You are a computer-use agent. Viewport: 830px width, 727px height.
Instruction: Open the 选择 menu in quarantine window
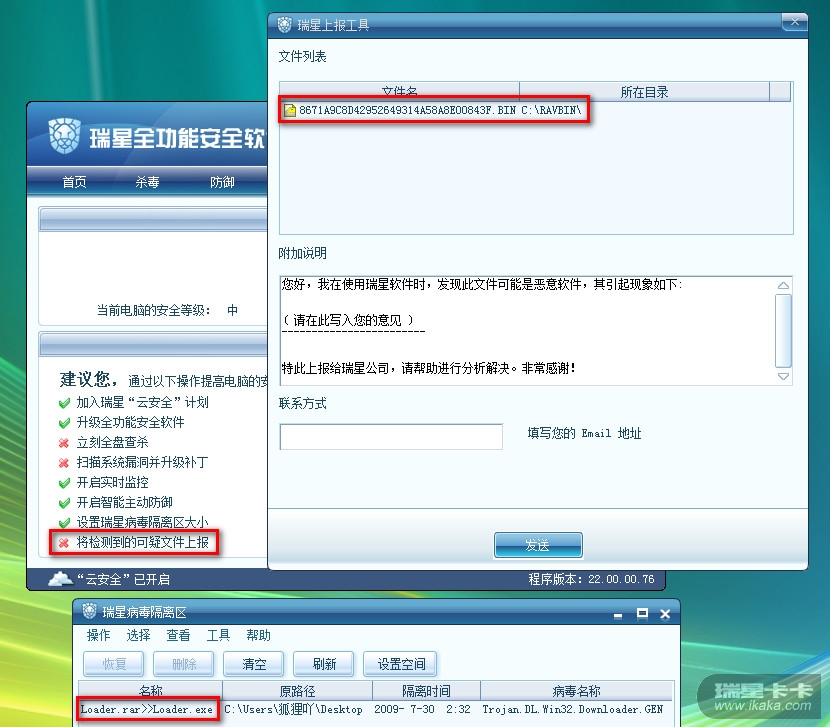pos(138,635)
